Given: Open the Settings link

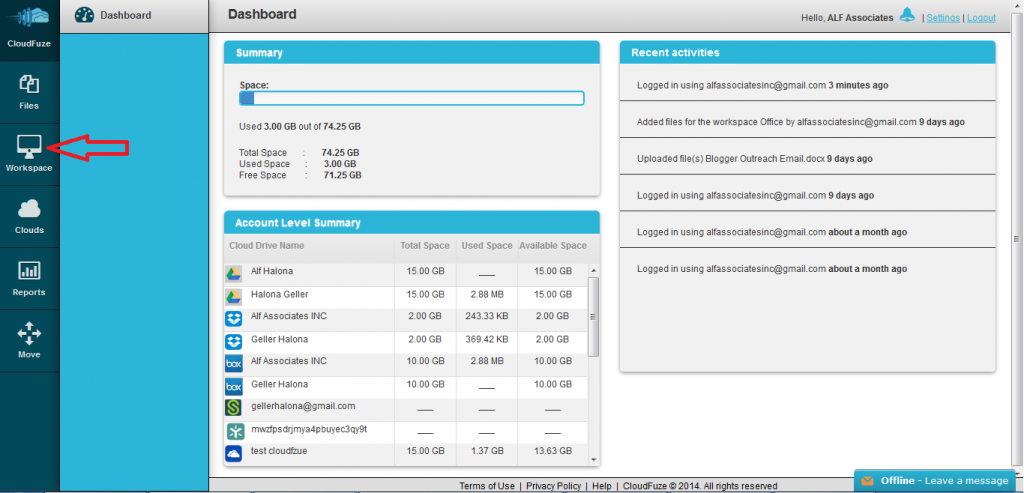Looking at the screenshot, I should pyautogui.click(x=943, y=18).
